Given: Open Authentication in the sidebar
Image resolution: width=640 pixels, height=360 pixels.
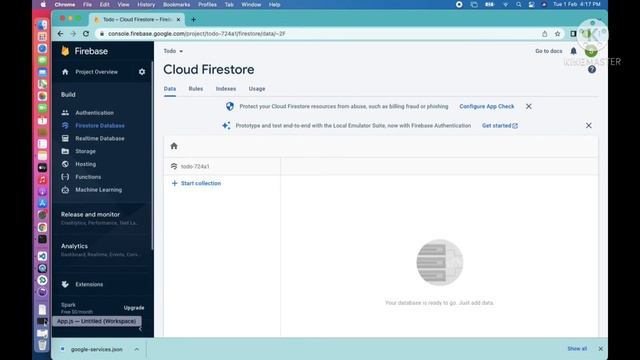Looking at the screenshot, I should click(x=94, y=113).
